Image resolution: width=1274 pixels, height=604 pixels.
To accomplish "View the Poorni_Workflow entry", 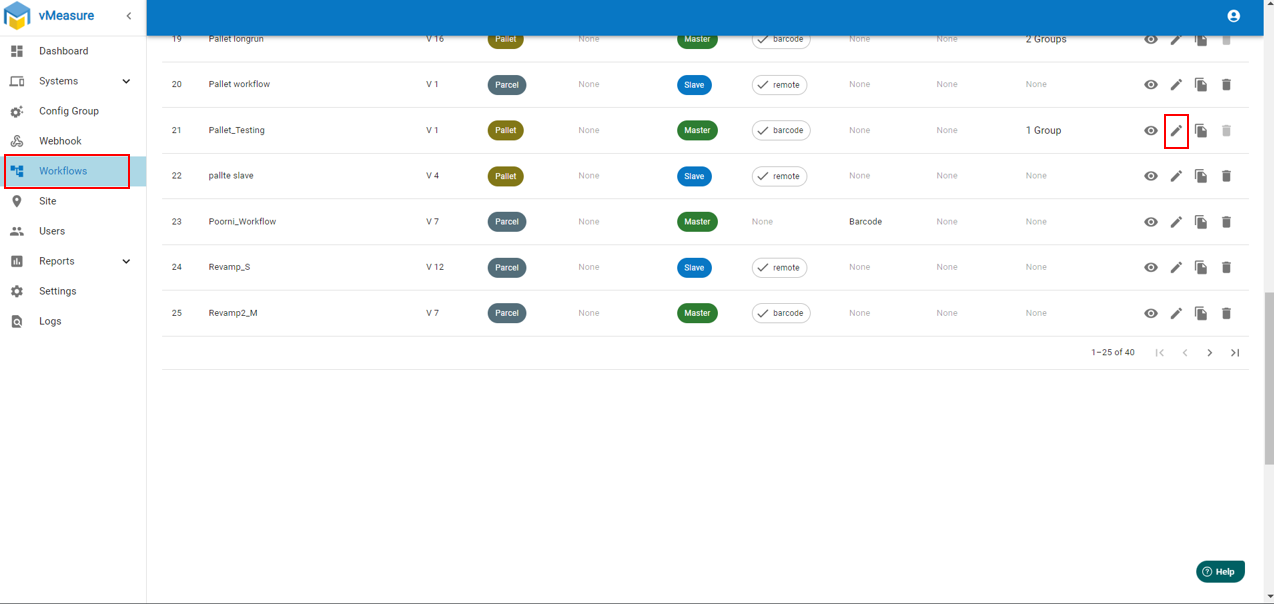I will pyautogui.click(x=1151, y=222).
